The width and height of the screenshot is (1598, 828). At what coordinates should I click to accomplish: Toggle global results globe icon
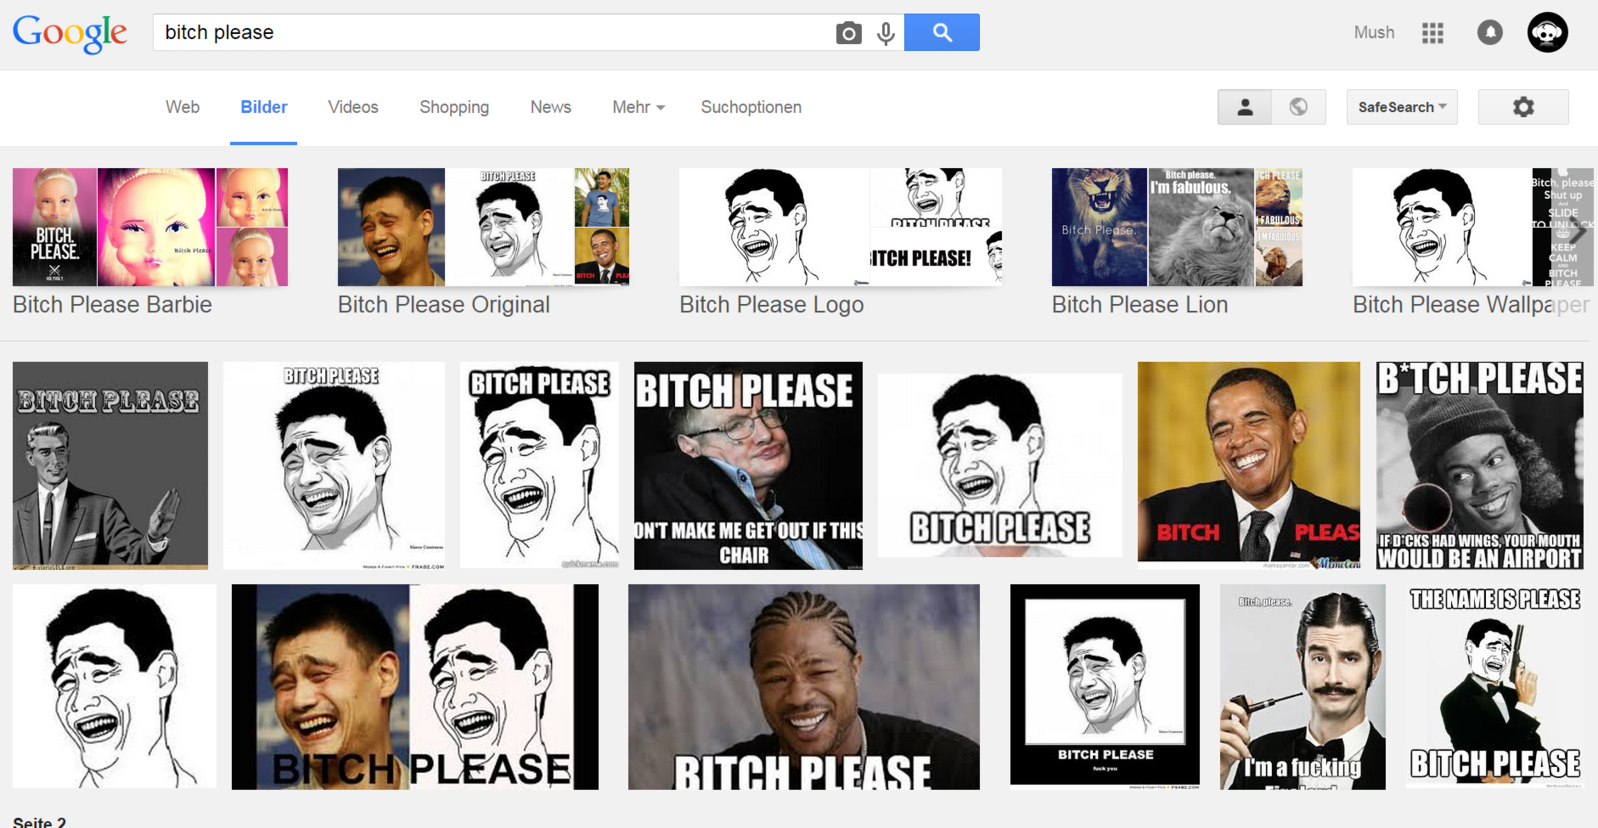(x=1298, y=107)
